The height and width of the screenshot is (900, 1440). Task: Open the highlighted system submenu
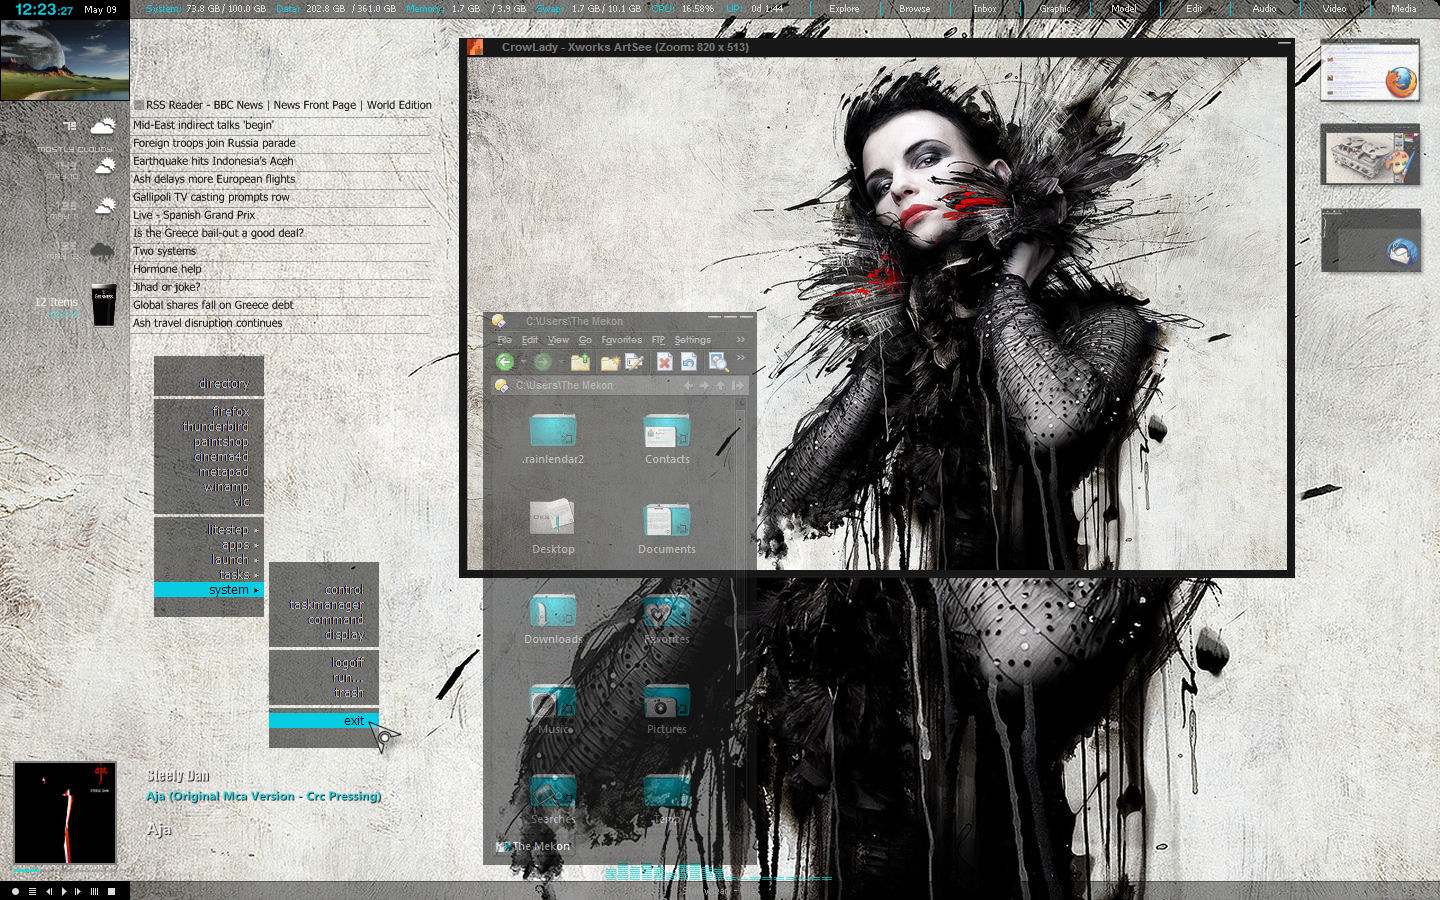[x=209, y=590]
